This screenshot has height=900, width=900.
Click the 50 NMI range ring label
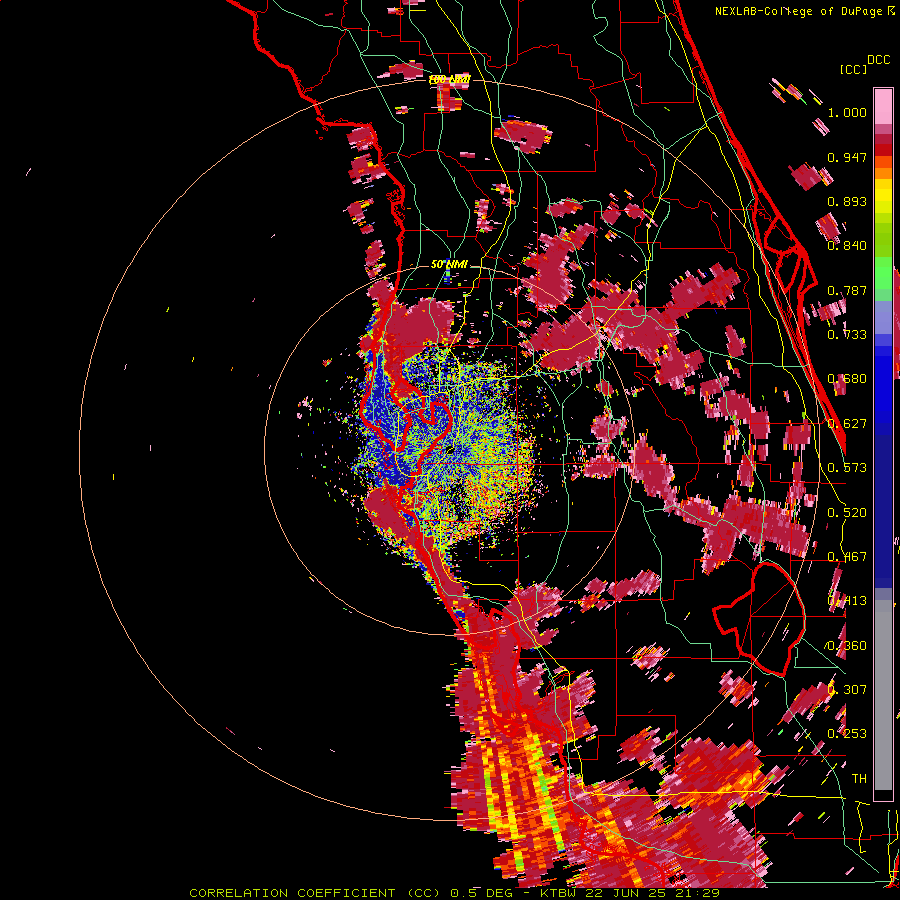(449, 265)
